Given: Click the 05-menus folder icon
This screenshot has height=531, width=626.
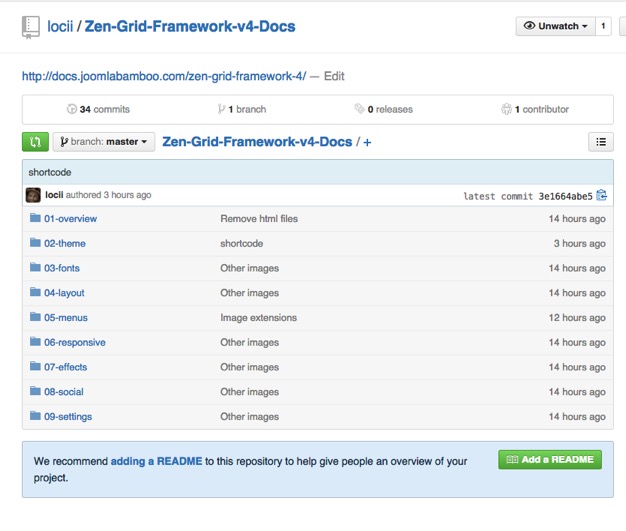Looking at the screenshot, I should pyautogui.click(x=36, y=317).
